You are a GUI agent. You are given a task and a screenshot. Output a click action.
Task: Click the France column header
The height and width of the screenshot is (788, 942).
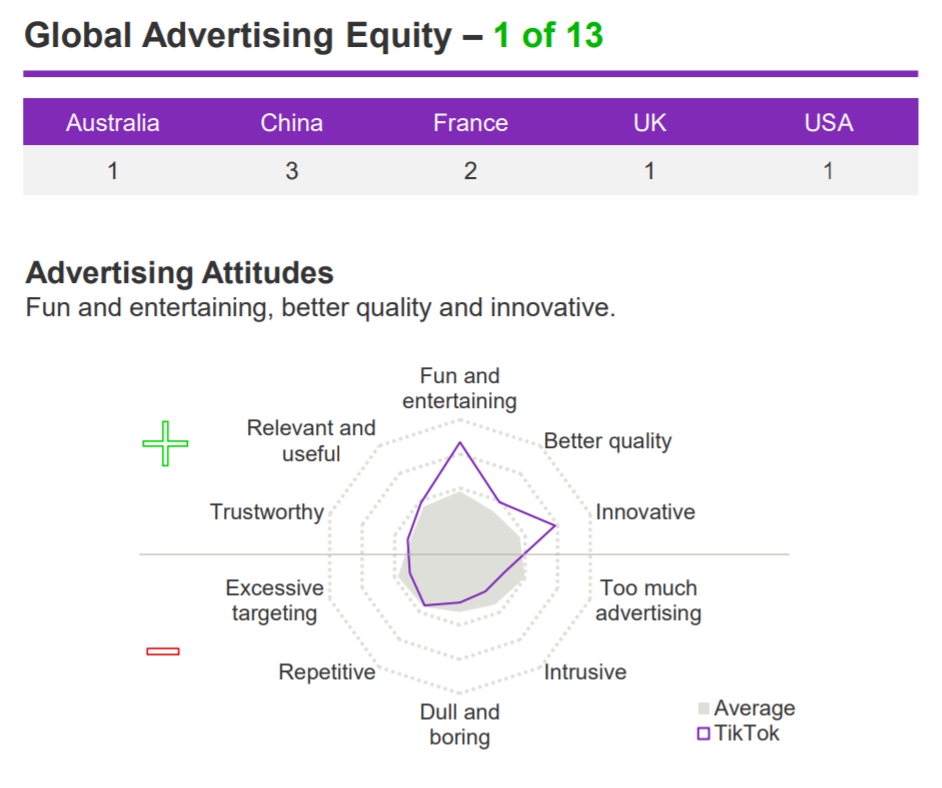(471, 123)
